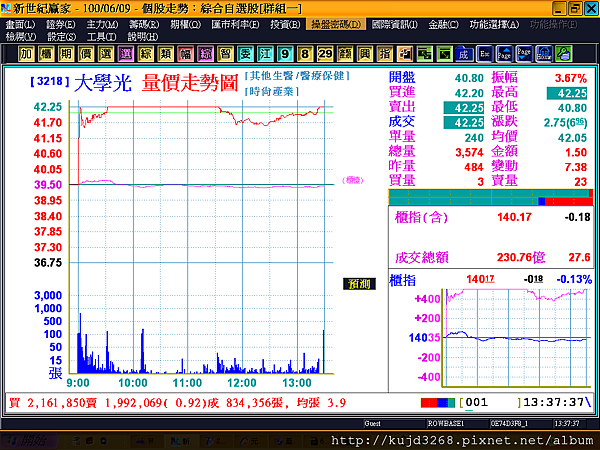Click the green key toolbar icon
This screenshot has width=600, height=450.
(564, 54)
